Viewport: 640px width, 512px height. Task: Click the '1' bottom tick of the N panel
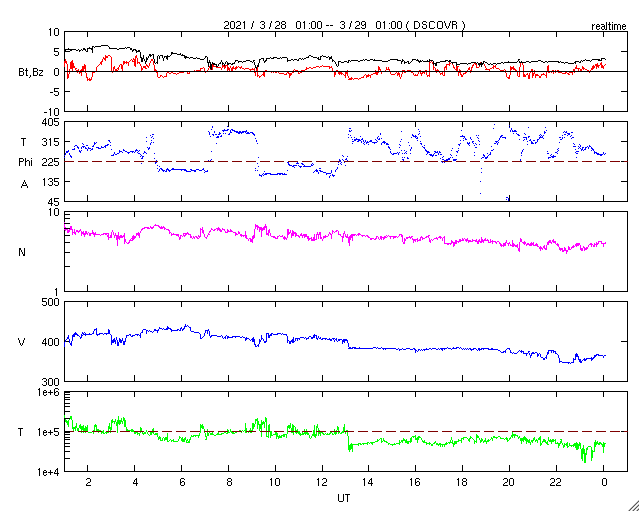[57, 292]
